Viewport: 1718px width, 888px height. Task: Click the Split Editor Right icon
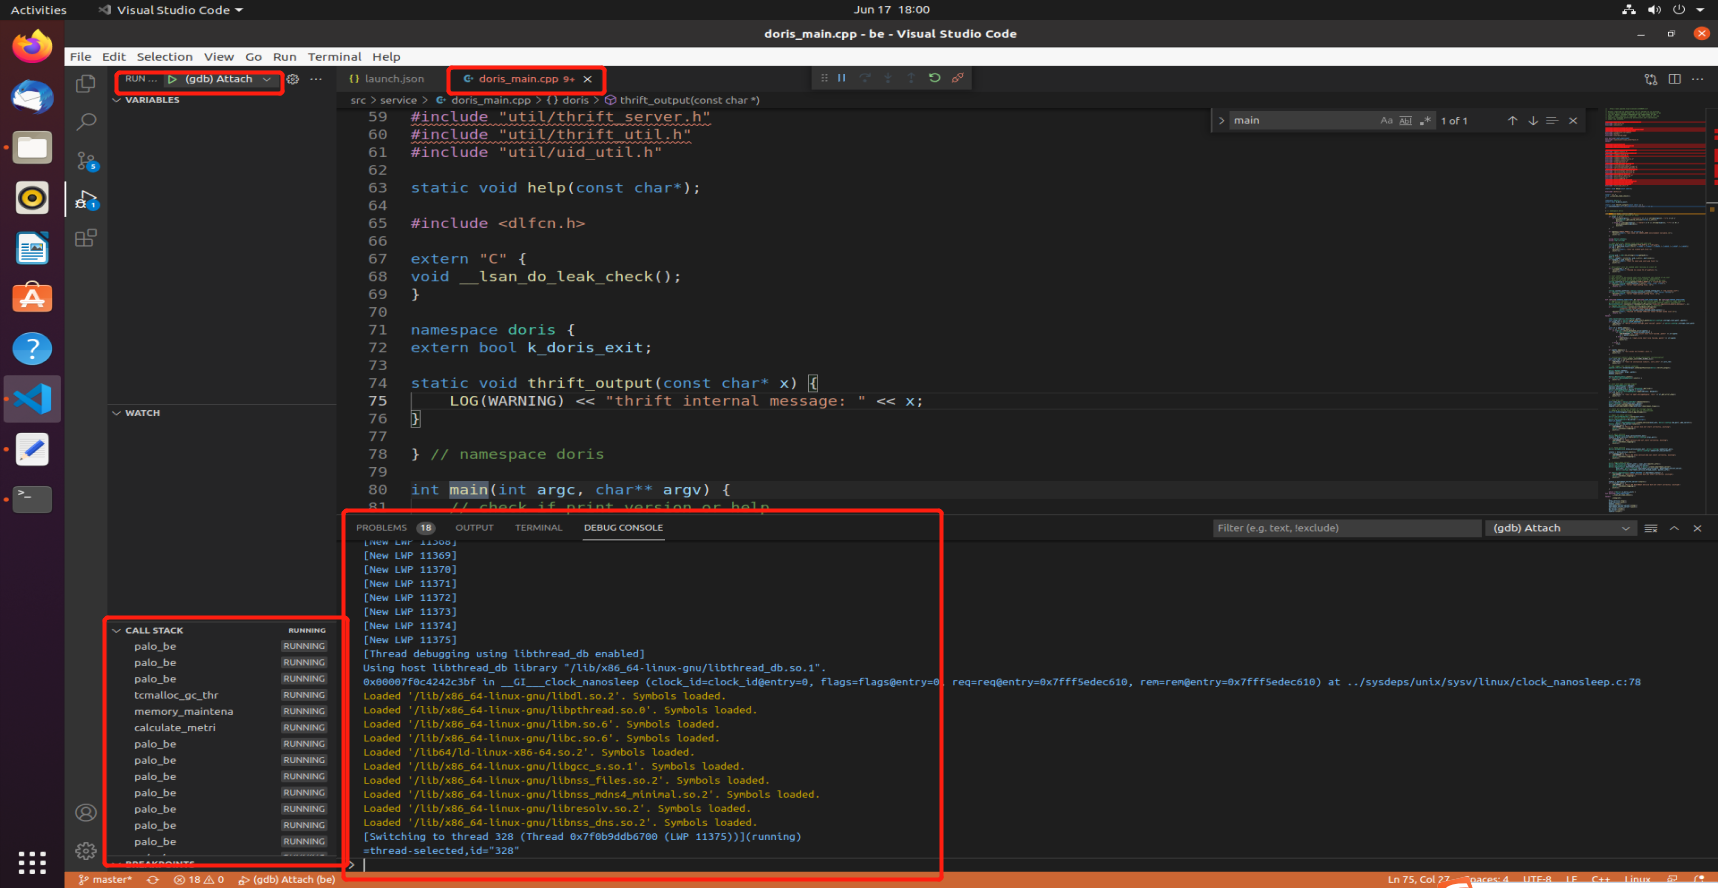(1674, 79)
